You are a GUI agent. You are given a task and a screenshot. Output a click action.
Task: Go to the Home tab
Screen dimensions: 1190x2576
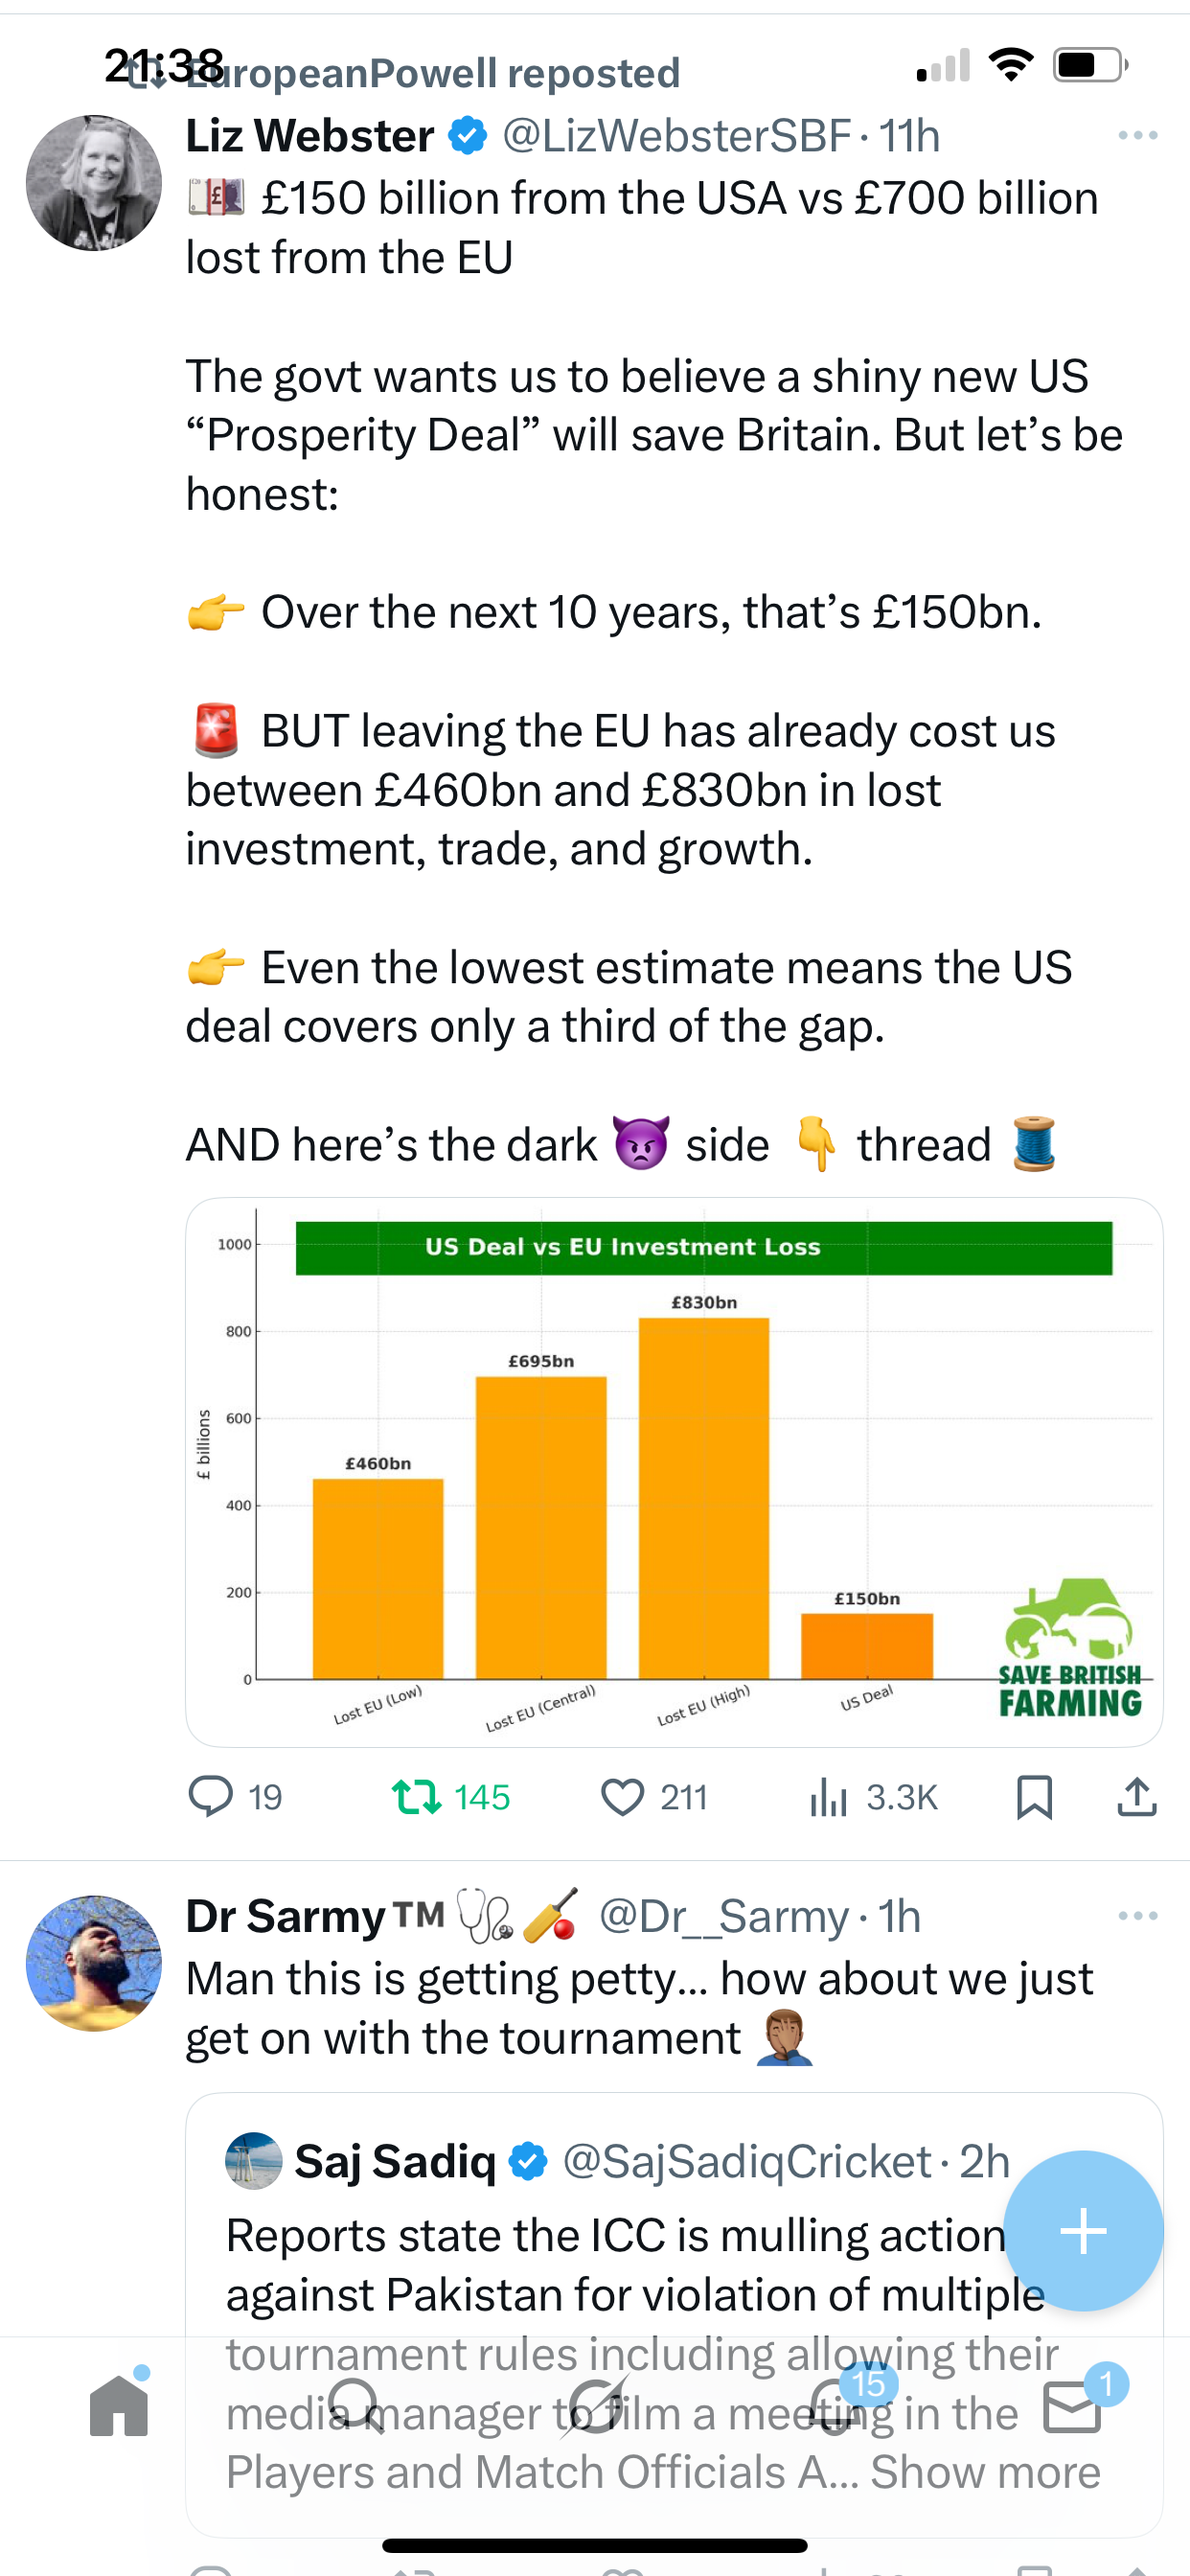[x=119, y=2407]
